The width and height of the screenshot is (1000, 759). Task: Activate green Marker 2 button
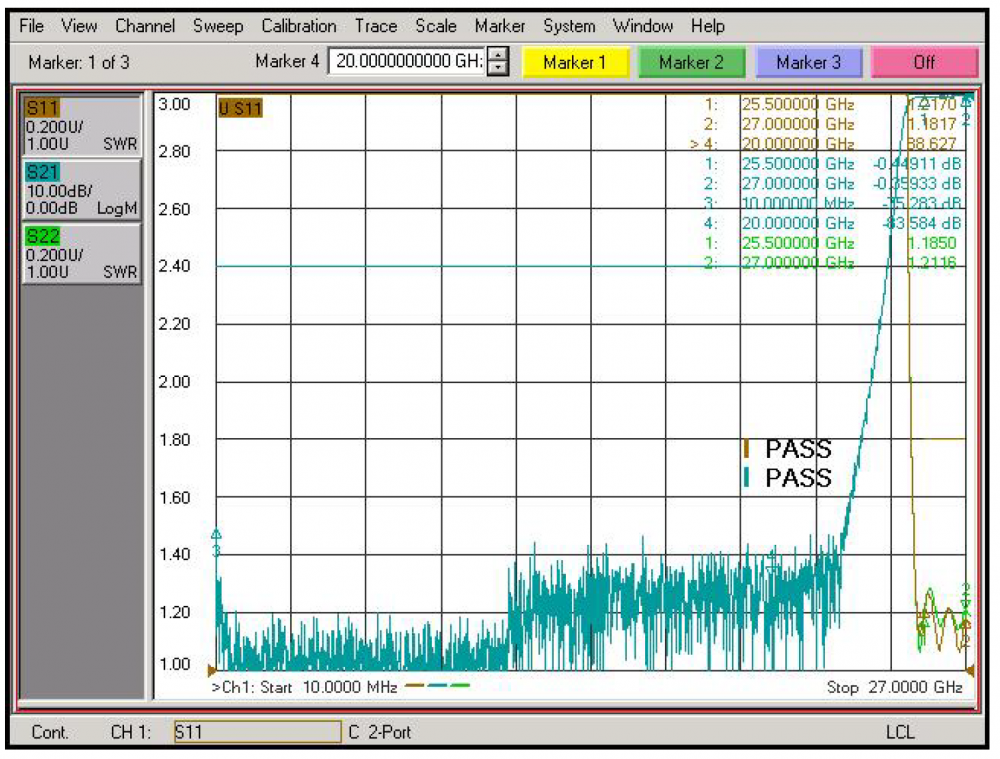point(691,62)
